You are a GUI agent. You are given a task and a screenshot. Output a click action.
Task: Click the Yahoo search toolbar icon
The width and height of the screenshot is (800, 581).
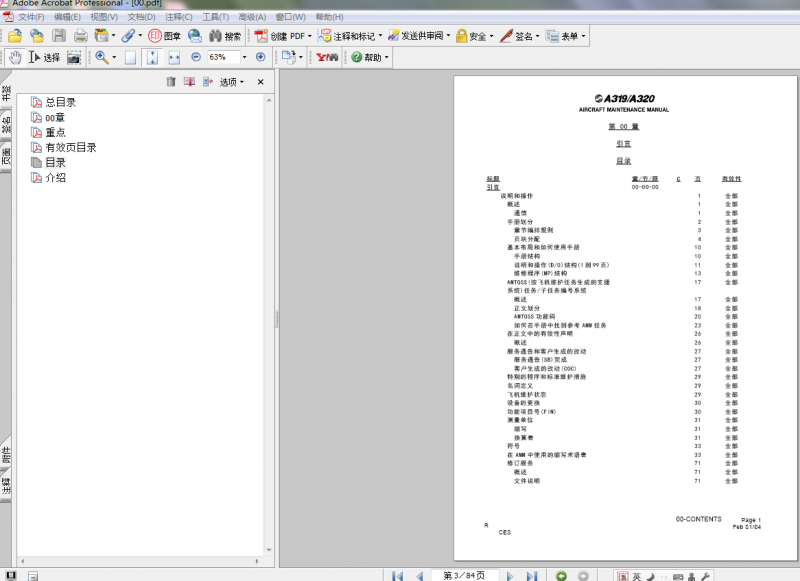327,57
